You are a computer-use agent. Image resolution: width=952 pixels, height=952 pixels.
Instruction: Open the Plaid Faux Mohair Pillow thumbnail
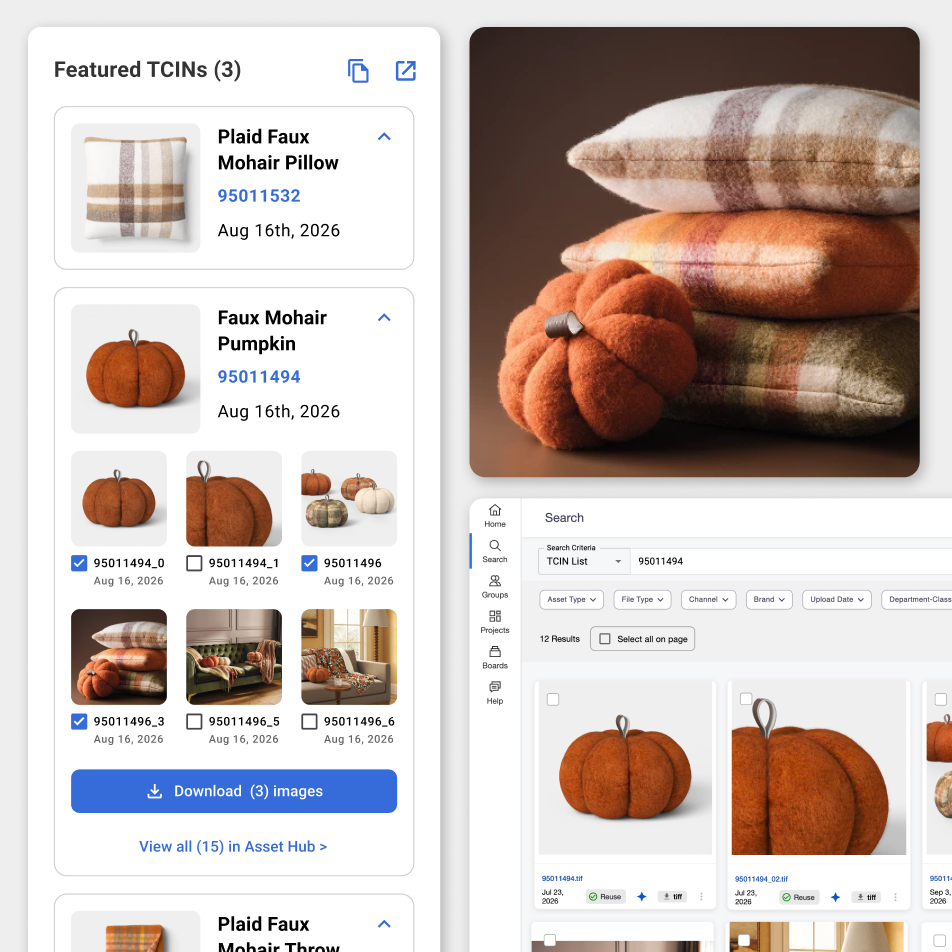135,188
